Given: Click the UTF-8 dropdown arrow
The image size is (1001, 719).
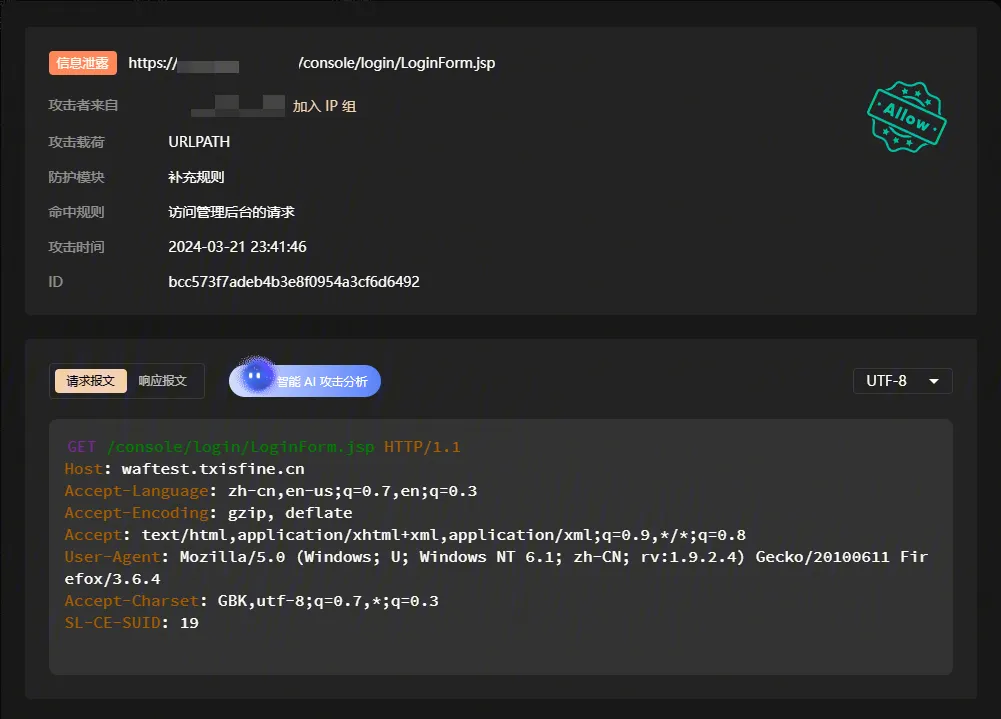Looking at the screenshot, I should point(934,381).
